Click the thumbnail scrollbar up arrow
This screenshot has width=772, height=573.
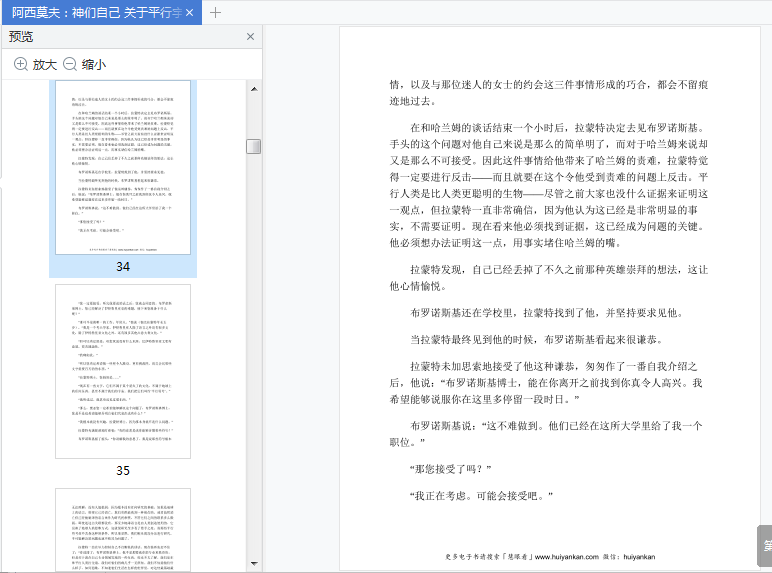pyautogui.click(x=254, y=89)
